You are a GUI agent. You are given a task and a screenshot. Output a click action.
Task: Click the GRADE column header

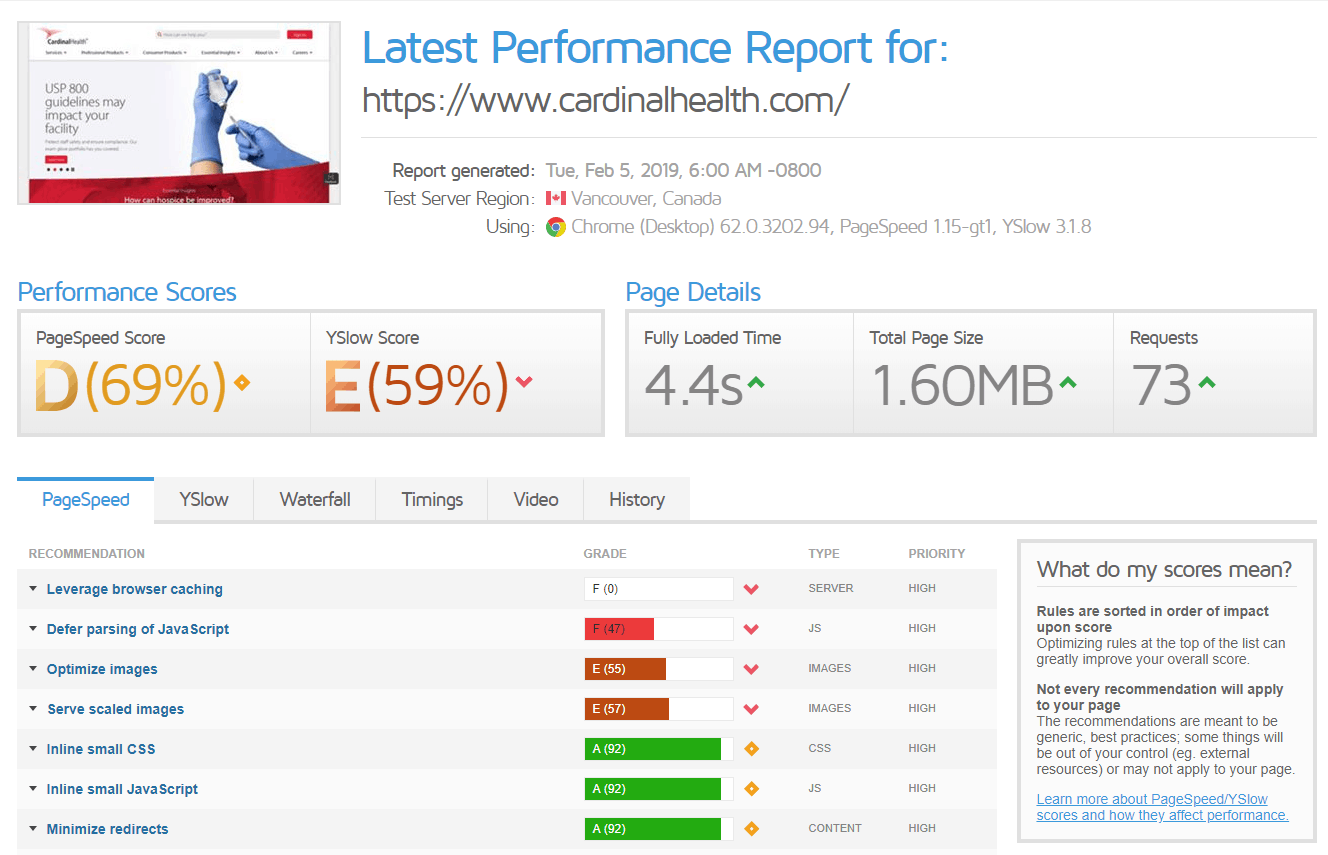pyautogui.click(x=605, y=553)
